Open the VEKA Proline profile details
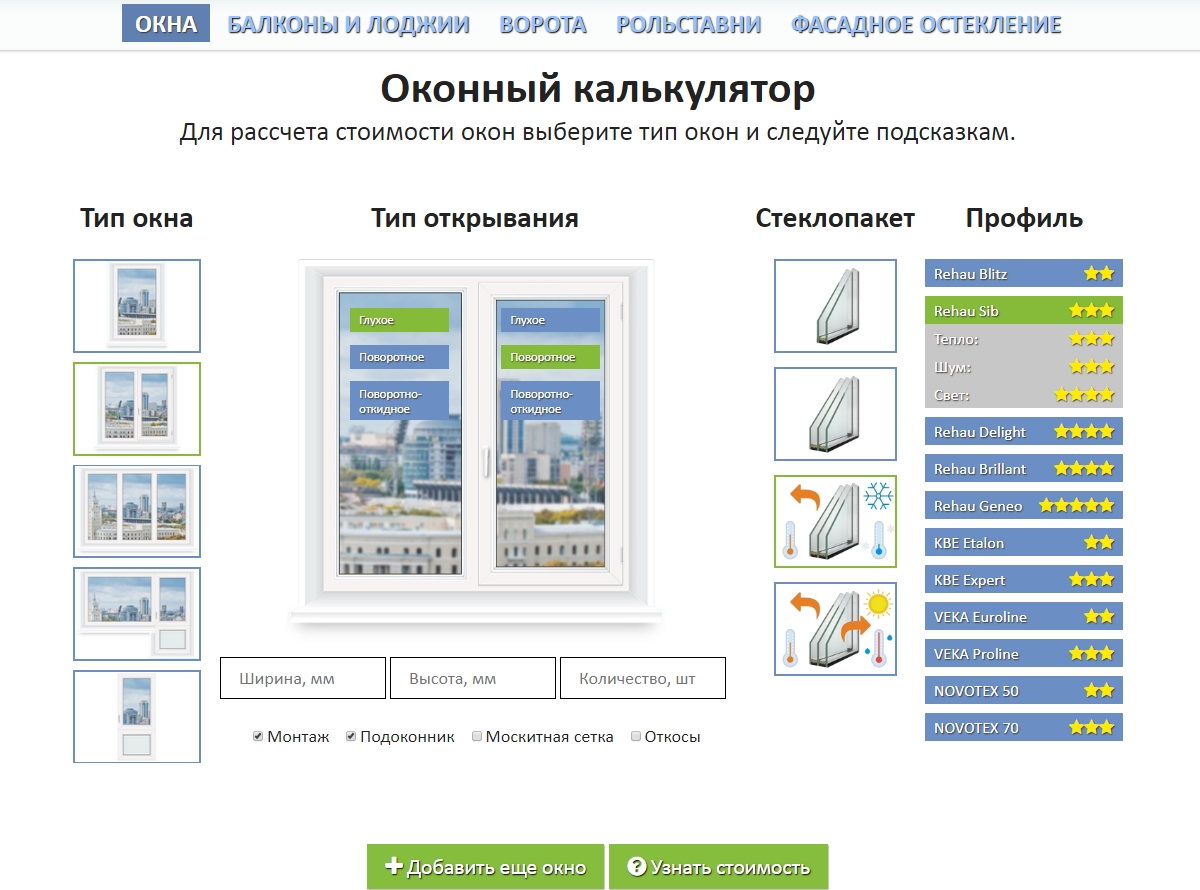 1023,654
